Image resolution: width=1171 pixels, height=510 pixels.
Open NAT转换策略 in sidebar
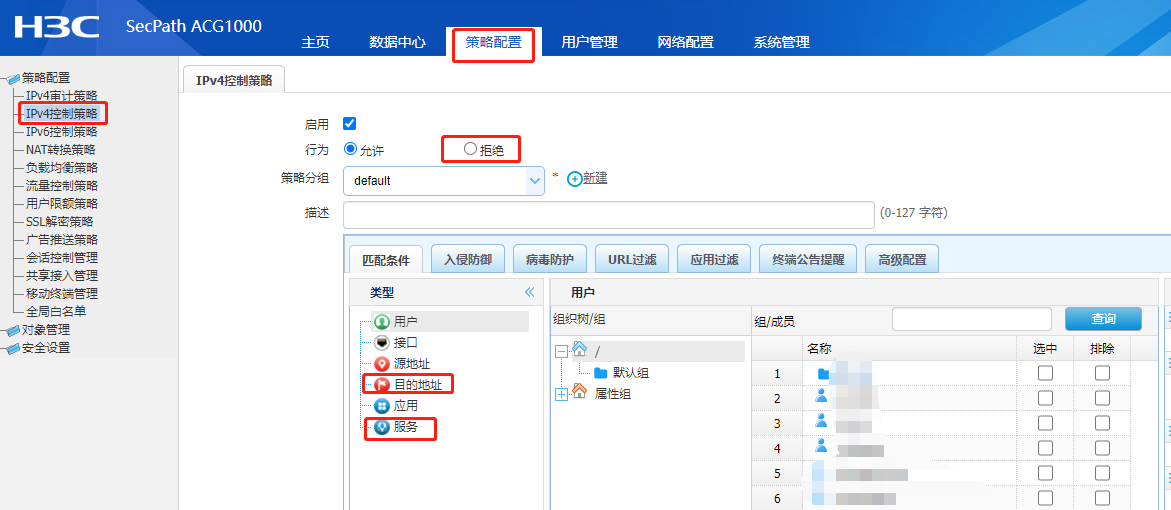(61, 149)
